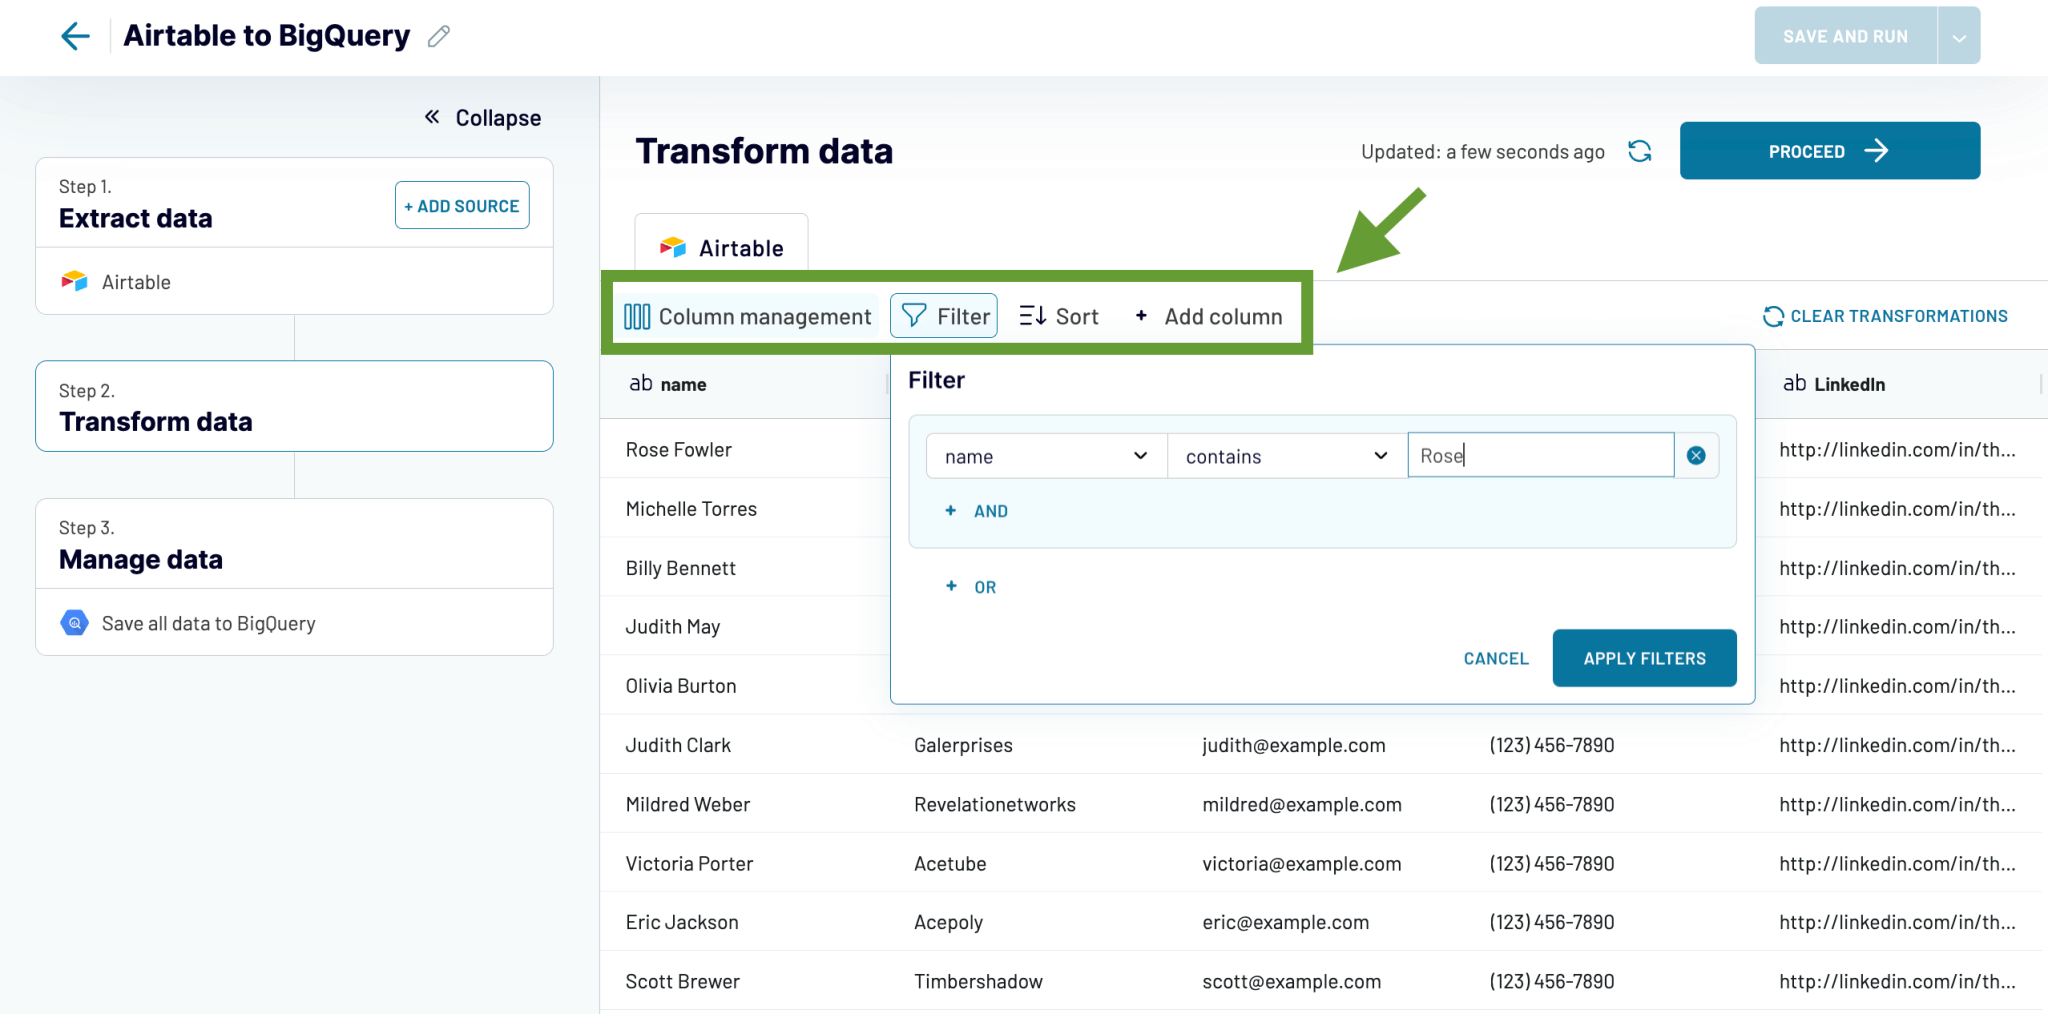Click the BigQuery icon beside Save all data
The width and height of the screenshot is (2048, 1014).
pos(74,622)
